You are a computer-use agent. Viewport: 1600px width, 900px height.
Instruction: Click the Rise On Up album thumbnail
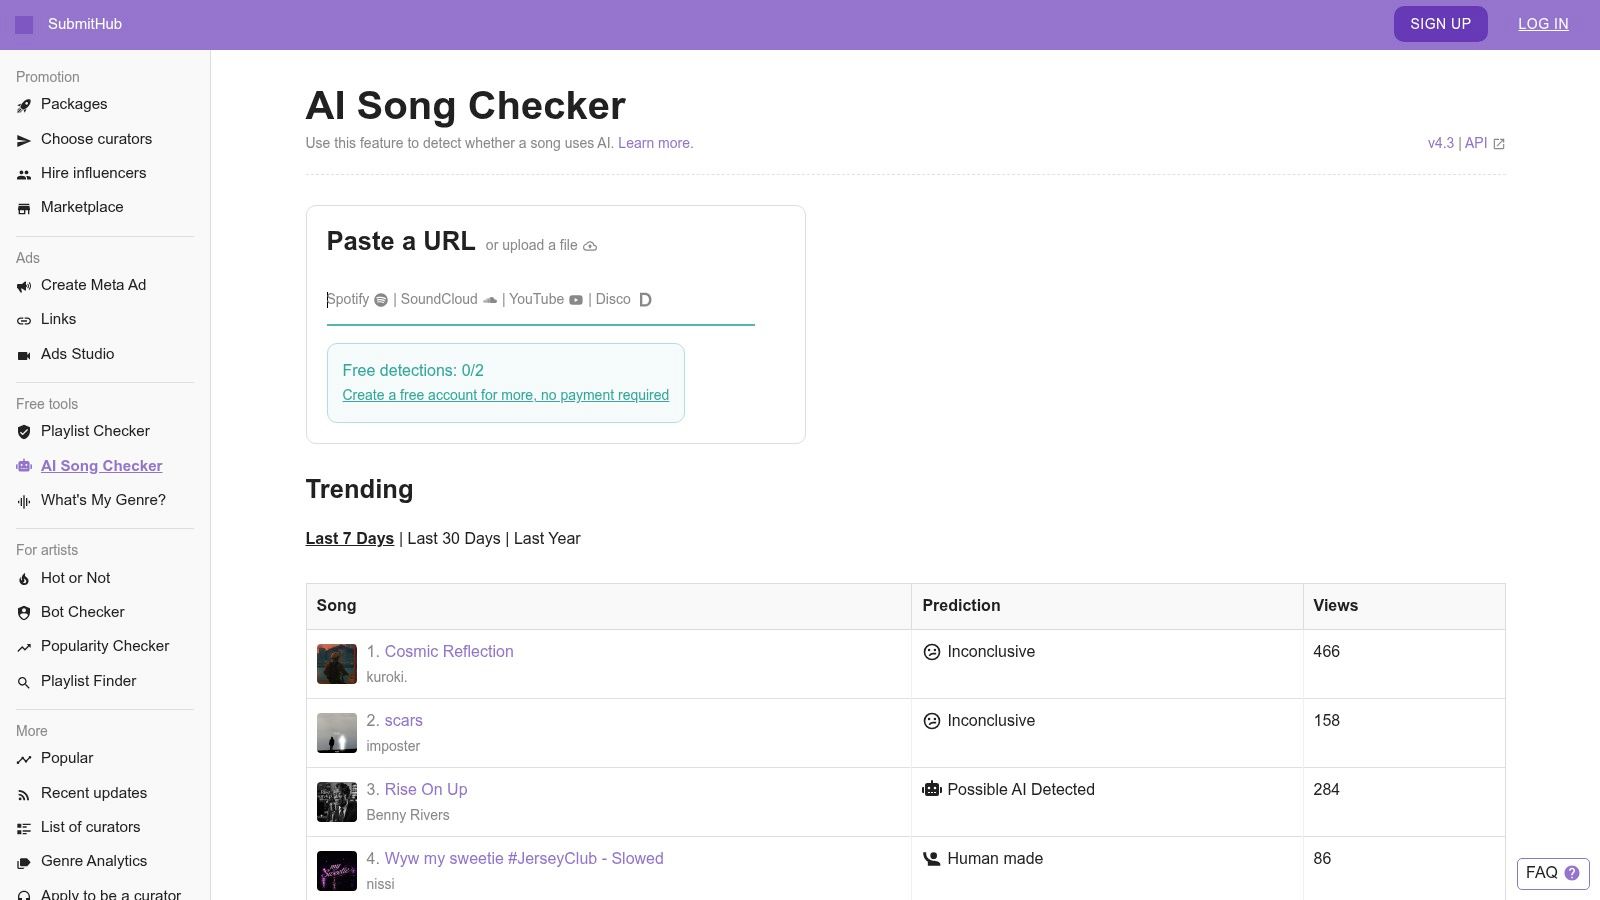pyautogui.click(x=337, y=802)
